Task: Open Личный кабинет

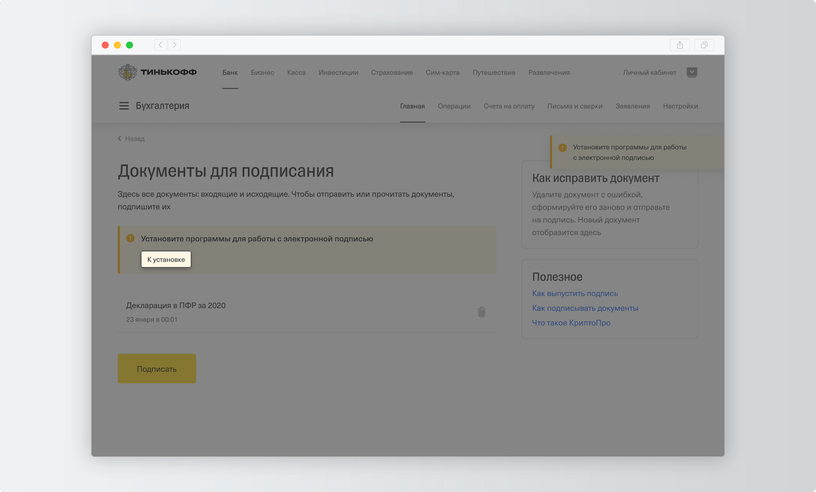Action: (649, 72)
